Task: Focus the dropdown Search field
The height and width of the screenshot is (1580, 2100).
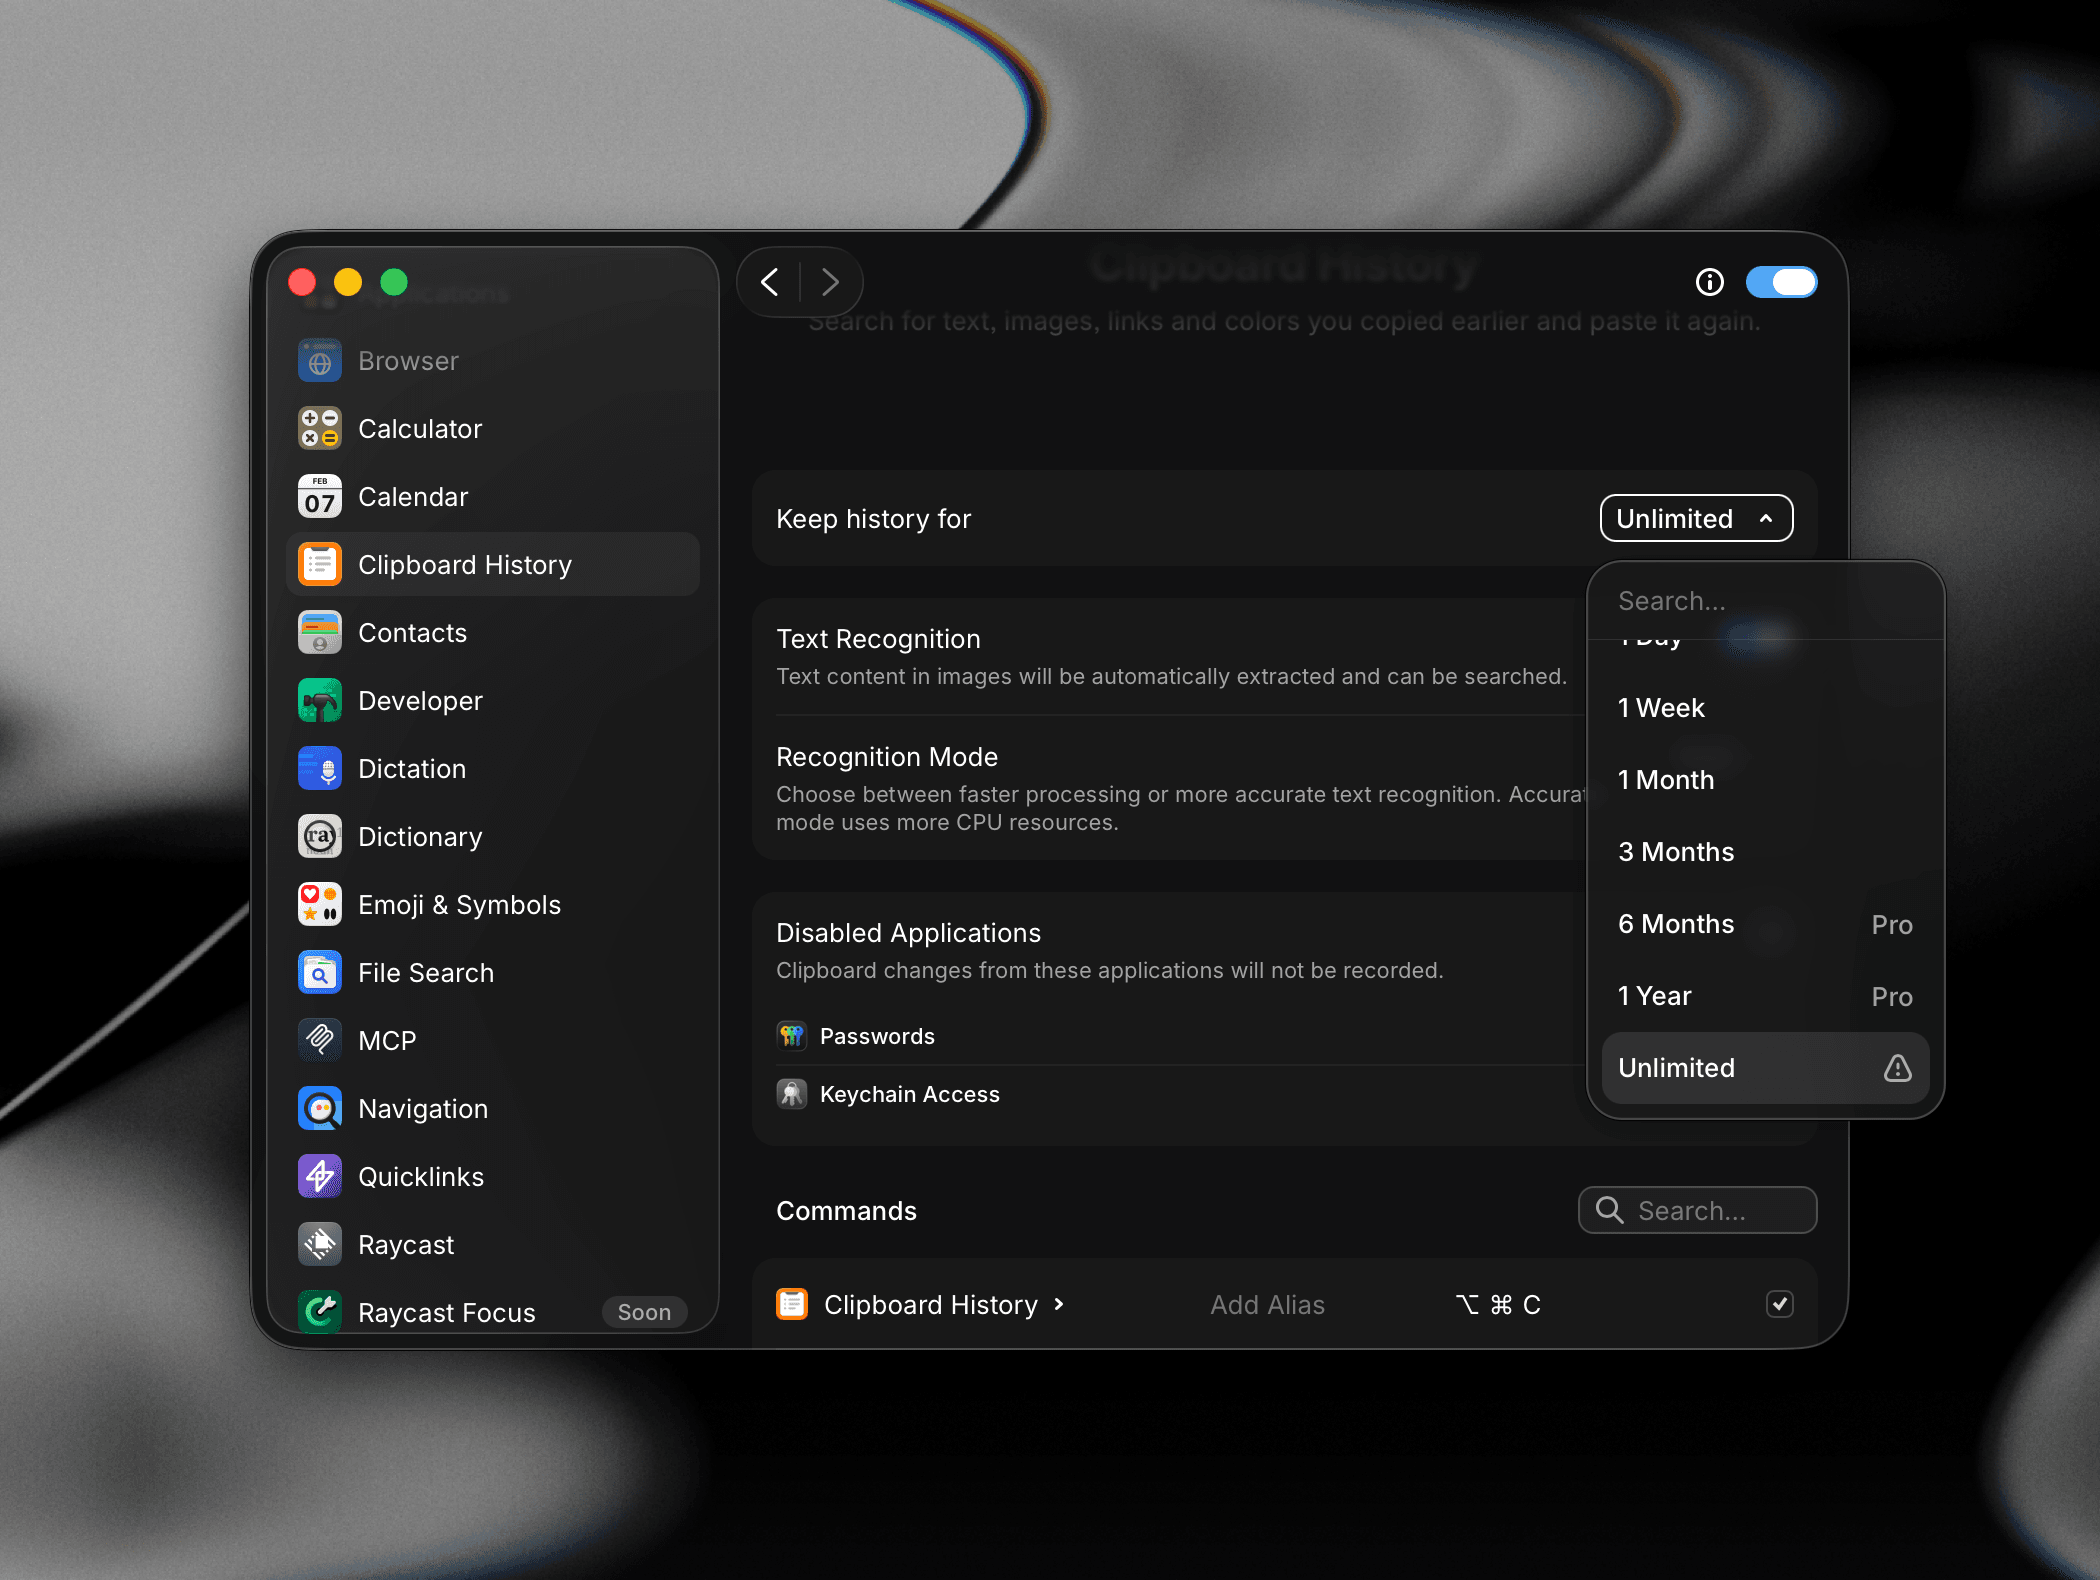Action: click(1765, 601)
